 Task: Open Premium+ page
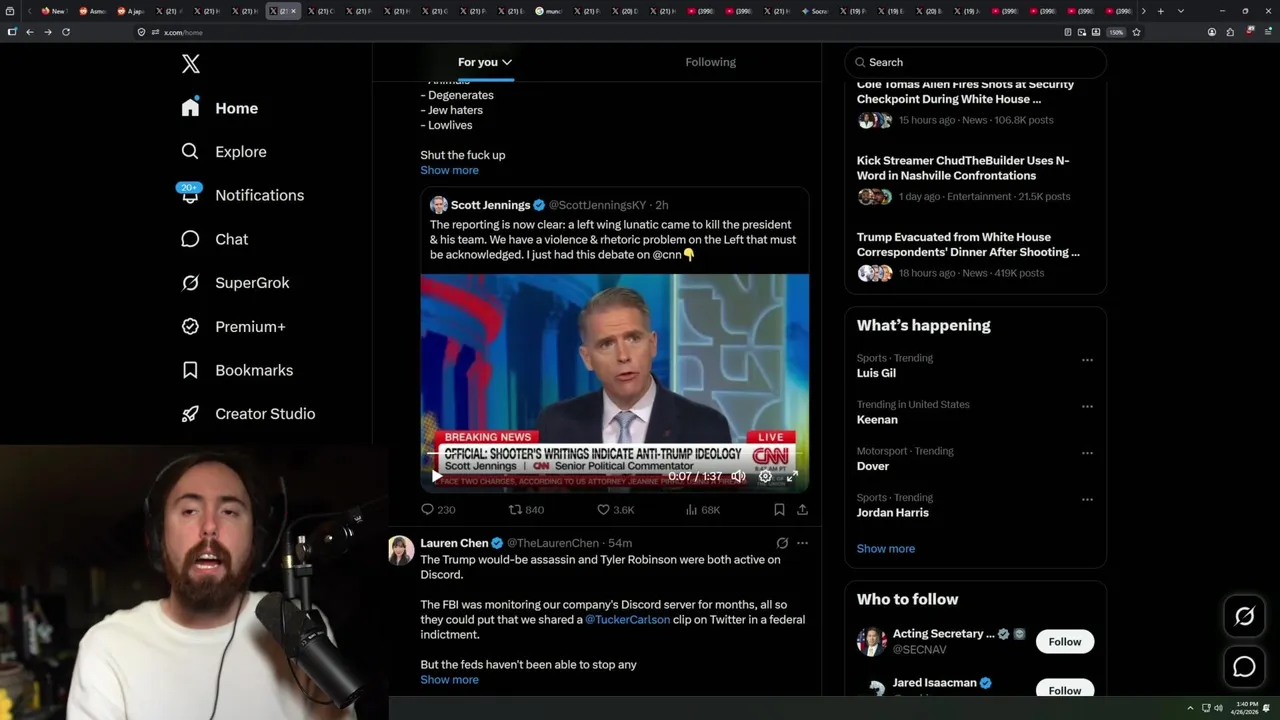tap(233, 327)
